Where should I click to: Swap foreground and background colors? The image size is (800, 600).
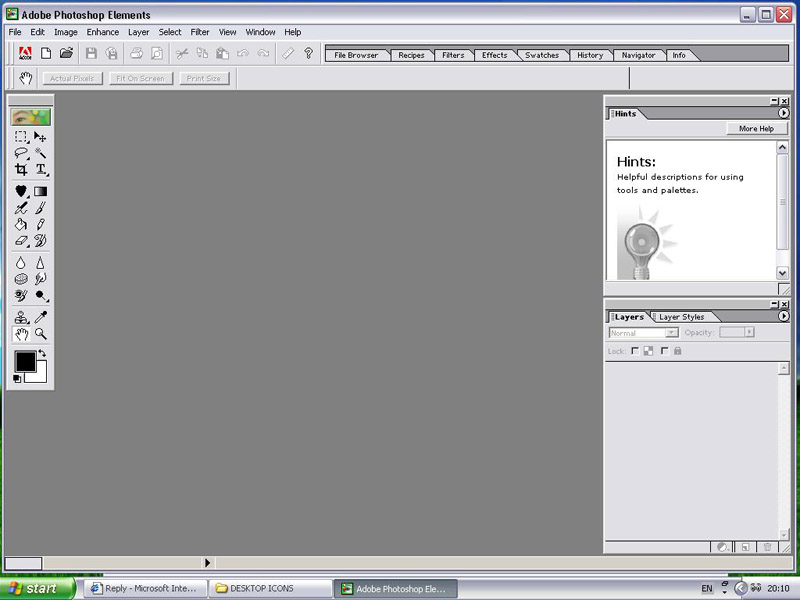tap(42, 354)
